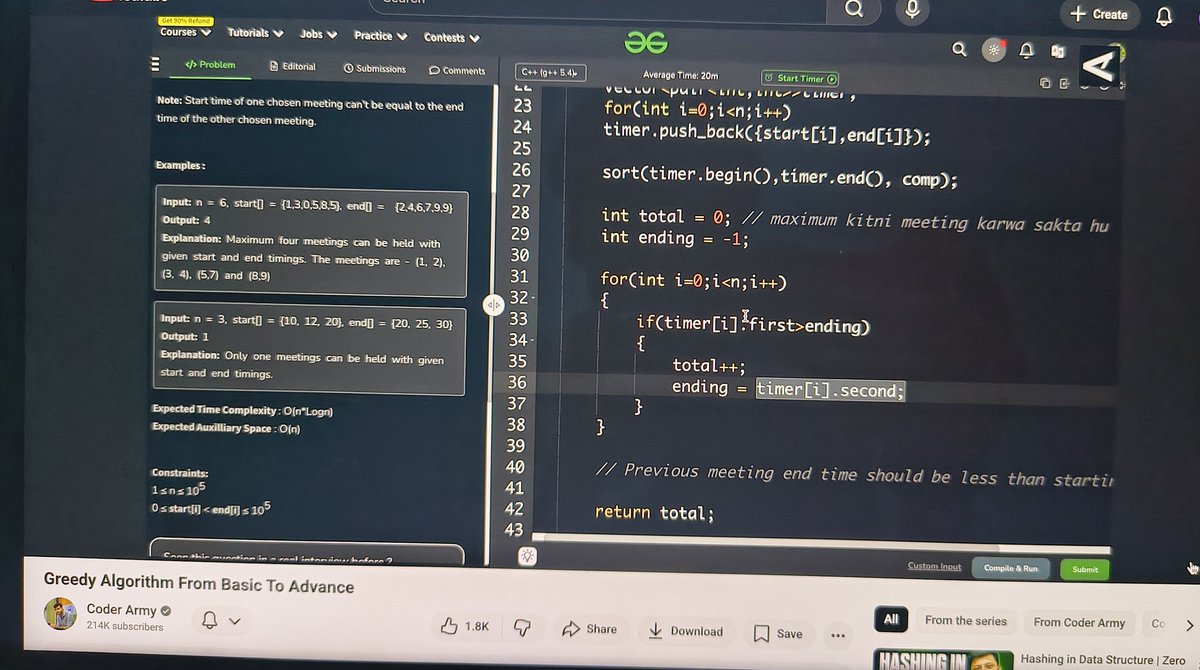Click the editor toolbar icon right of copy
This screenshot has width=1200, height=670.
pos(1065,84)
